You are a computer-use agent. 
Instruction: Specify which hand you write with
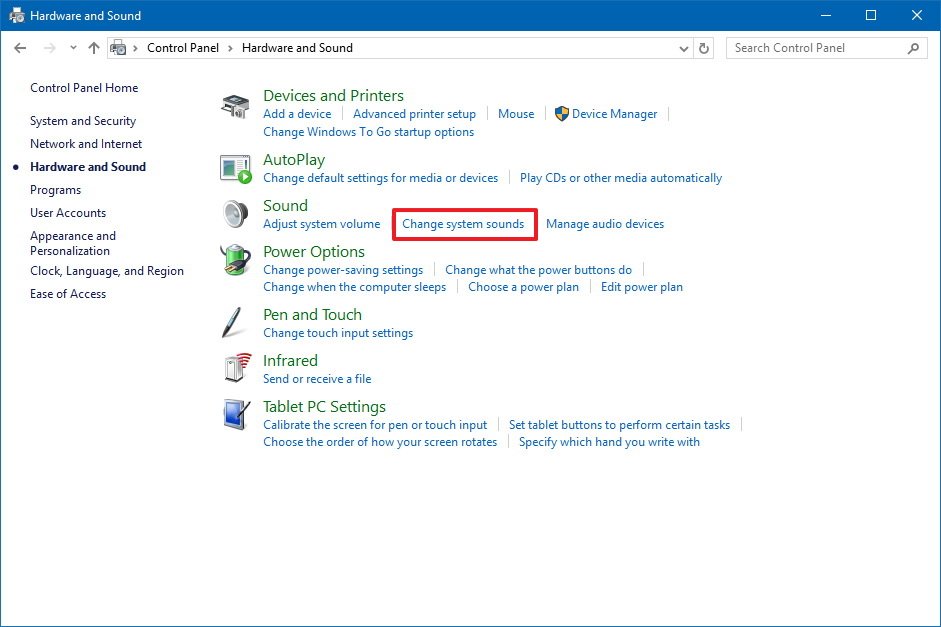click(x=609, y=442)
